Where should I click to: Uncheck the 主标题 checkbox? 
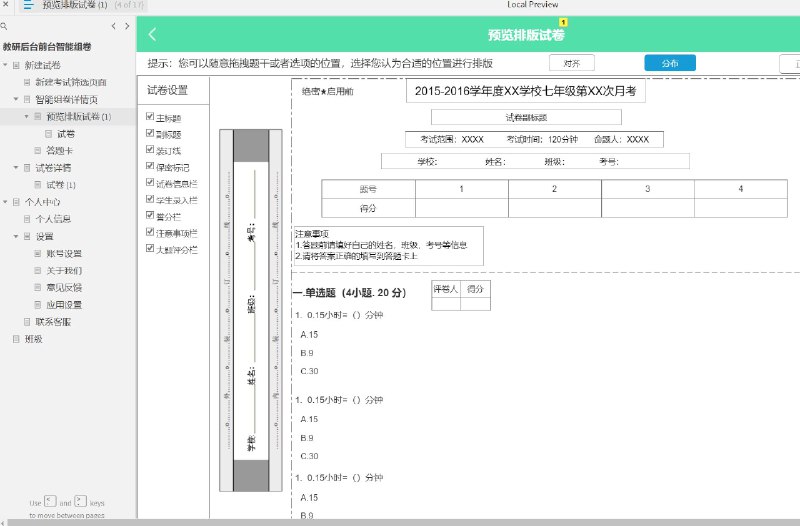point(150,117)
